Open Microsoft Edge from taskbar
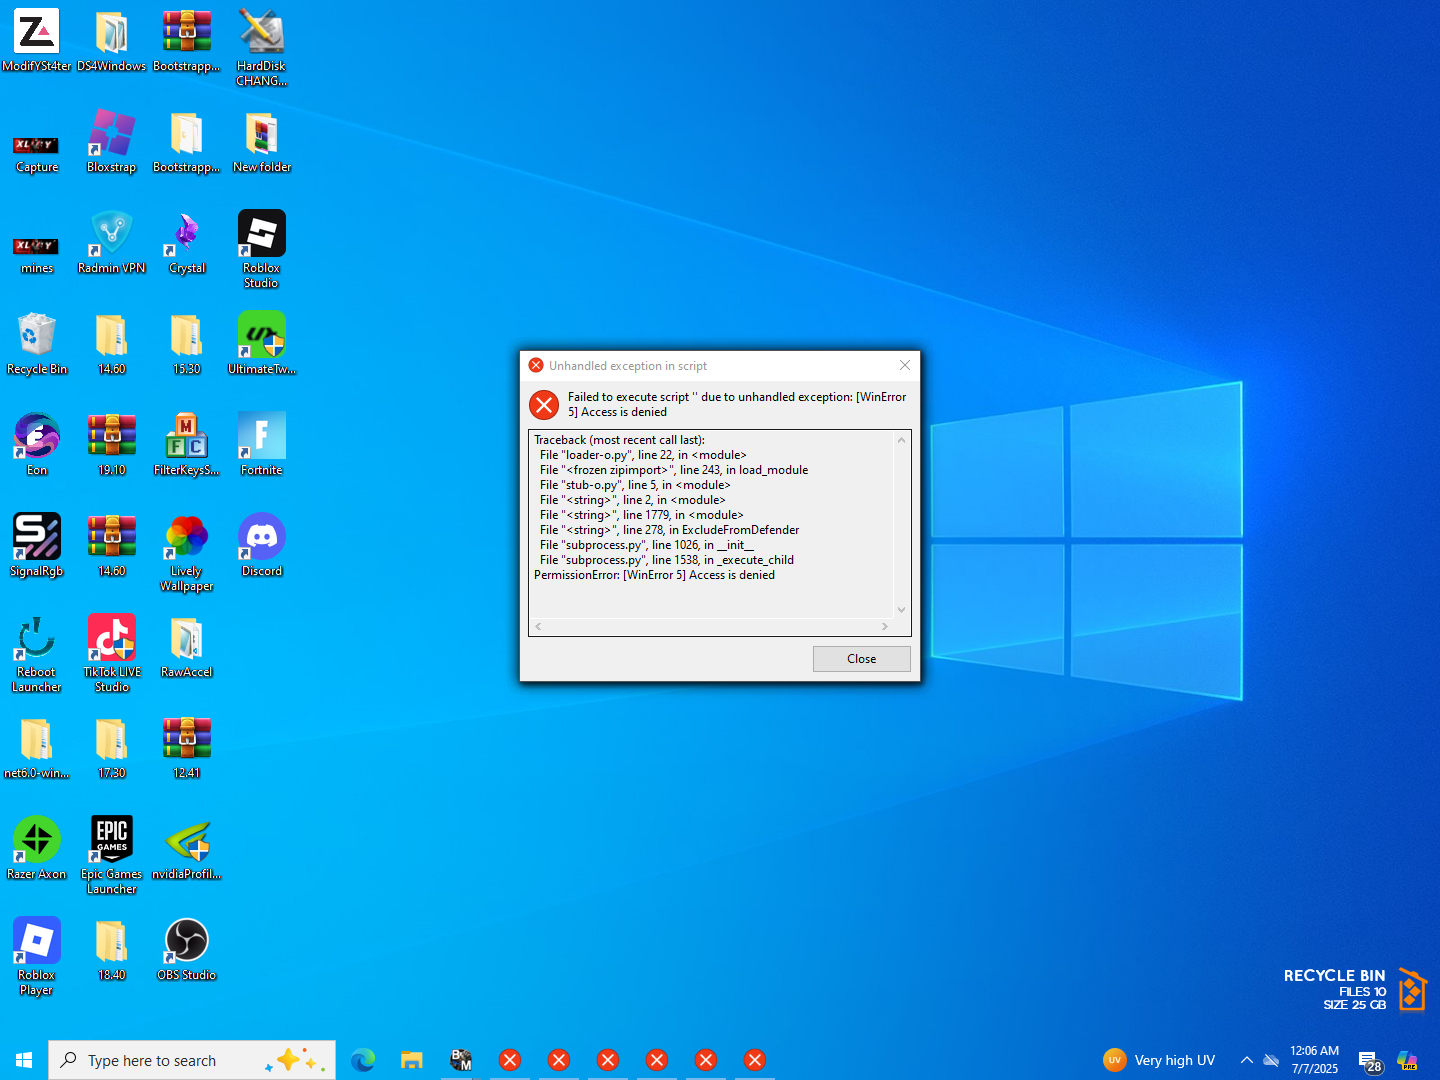This screenshot has height=1080, width=1440. 363,1060
